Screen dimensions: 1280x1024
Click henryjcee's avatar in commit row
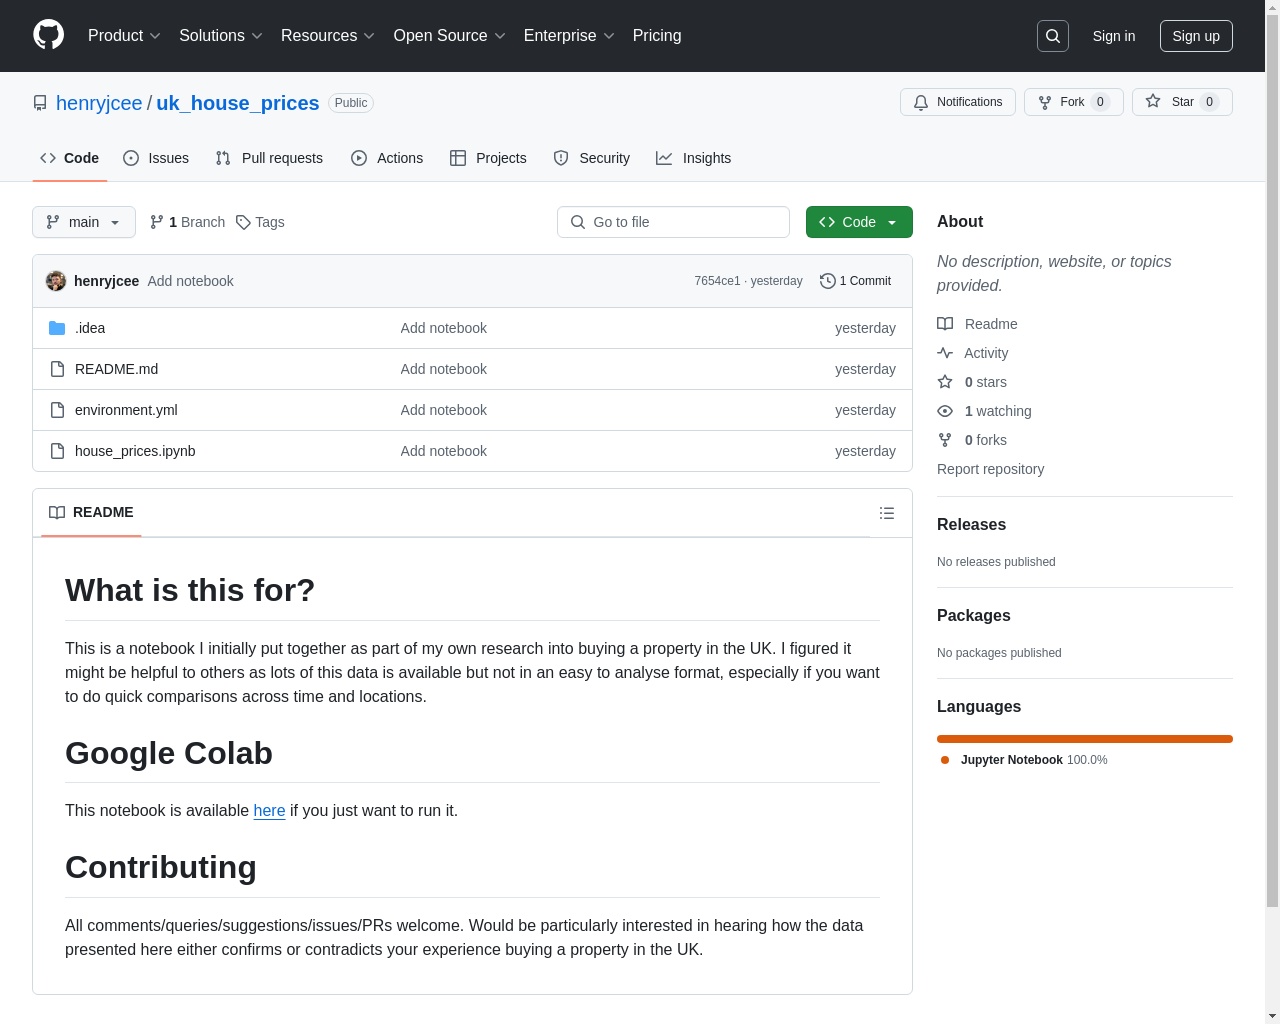(x=56, y=281)
